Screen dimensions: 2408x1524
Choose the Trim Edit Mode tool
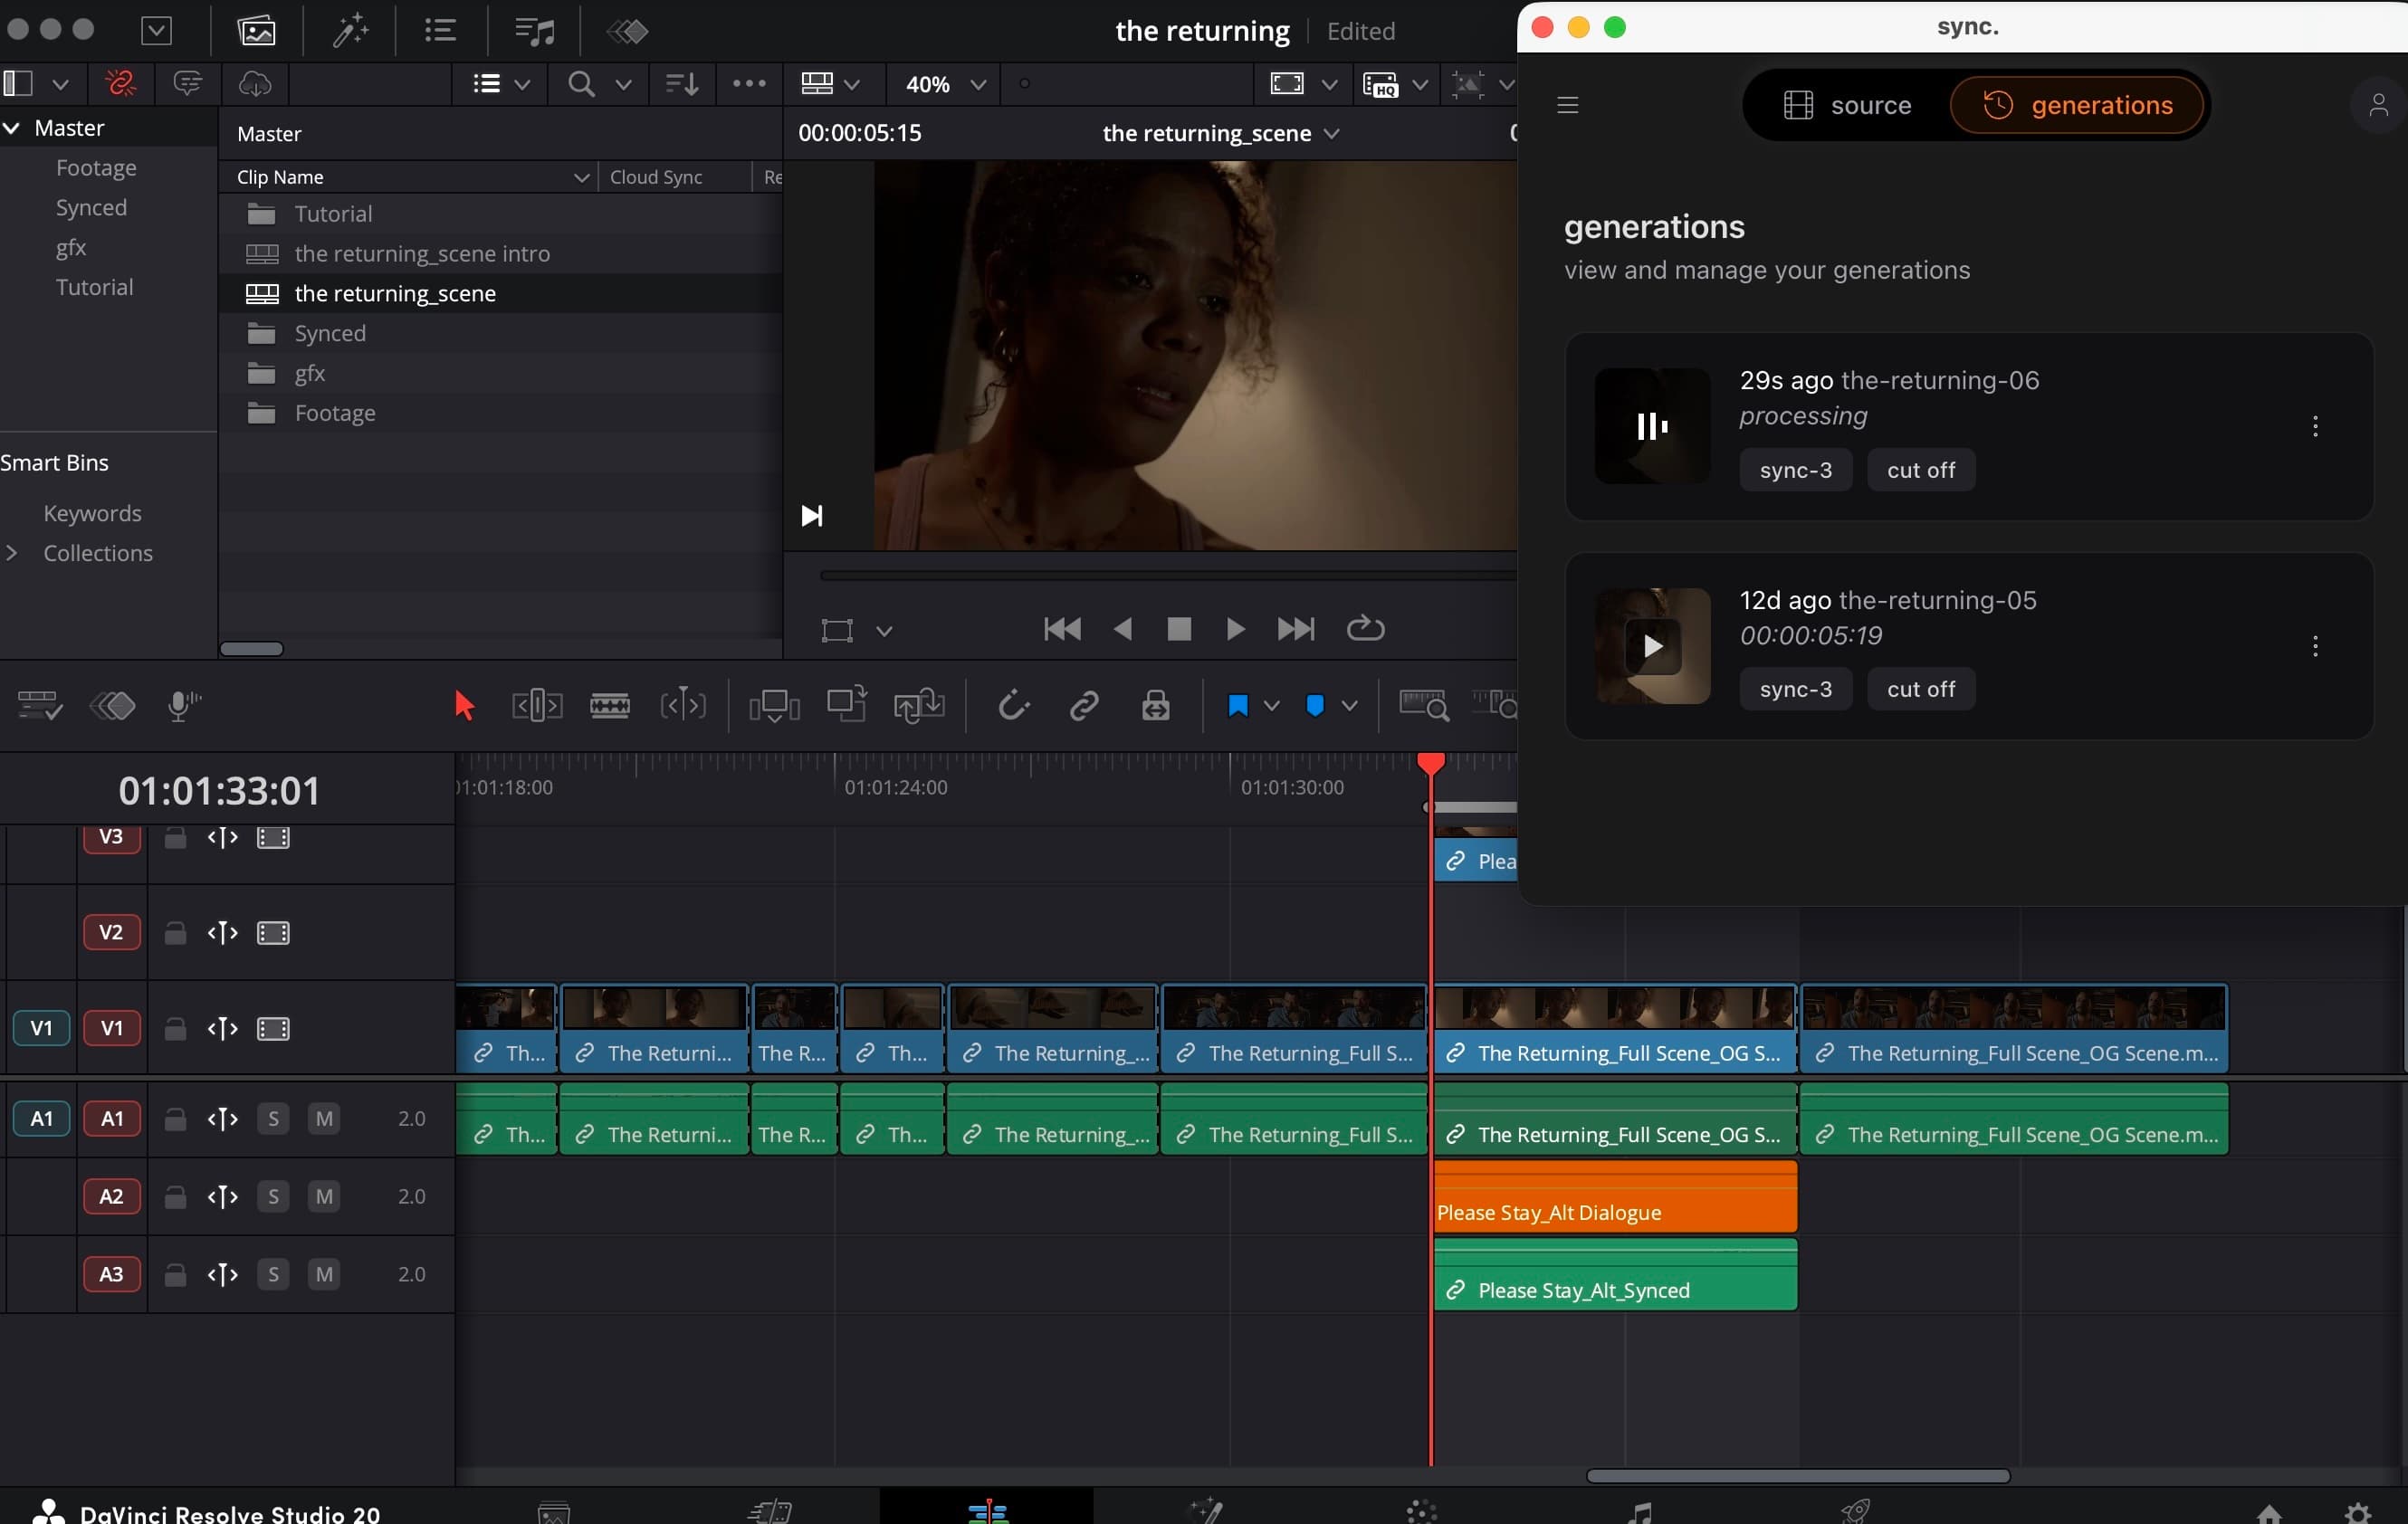point(537,706)
